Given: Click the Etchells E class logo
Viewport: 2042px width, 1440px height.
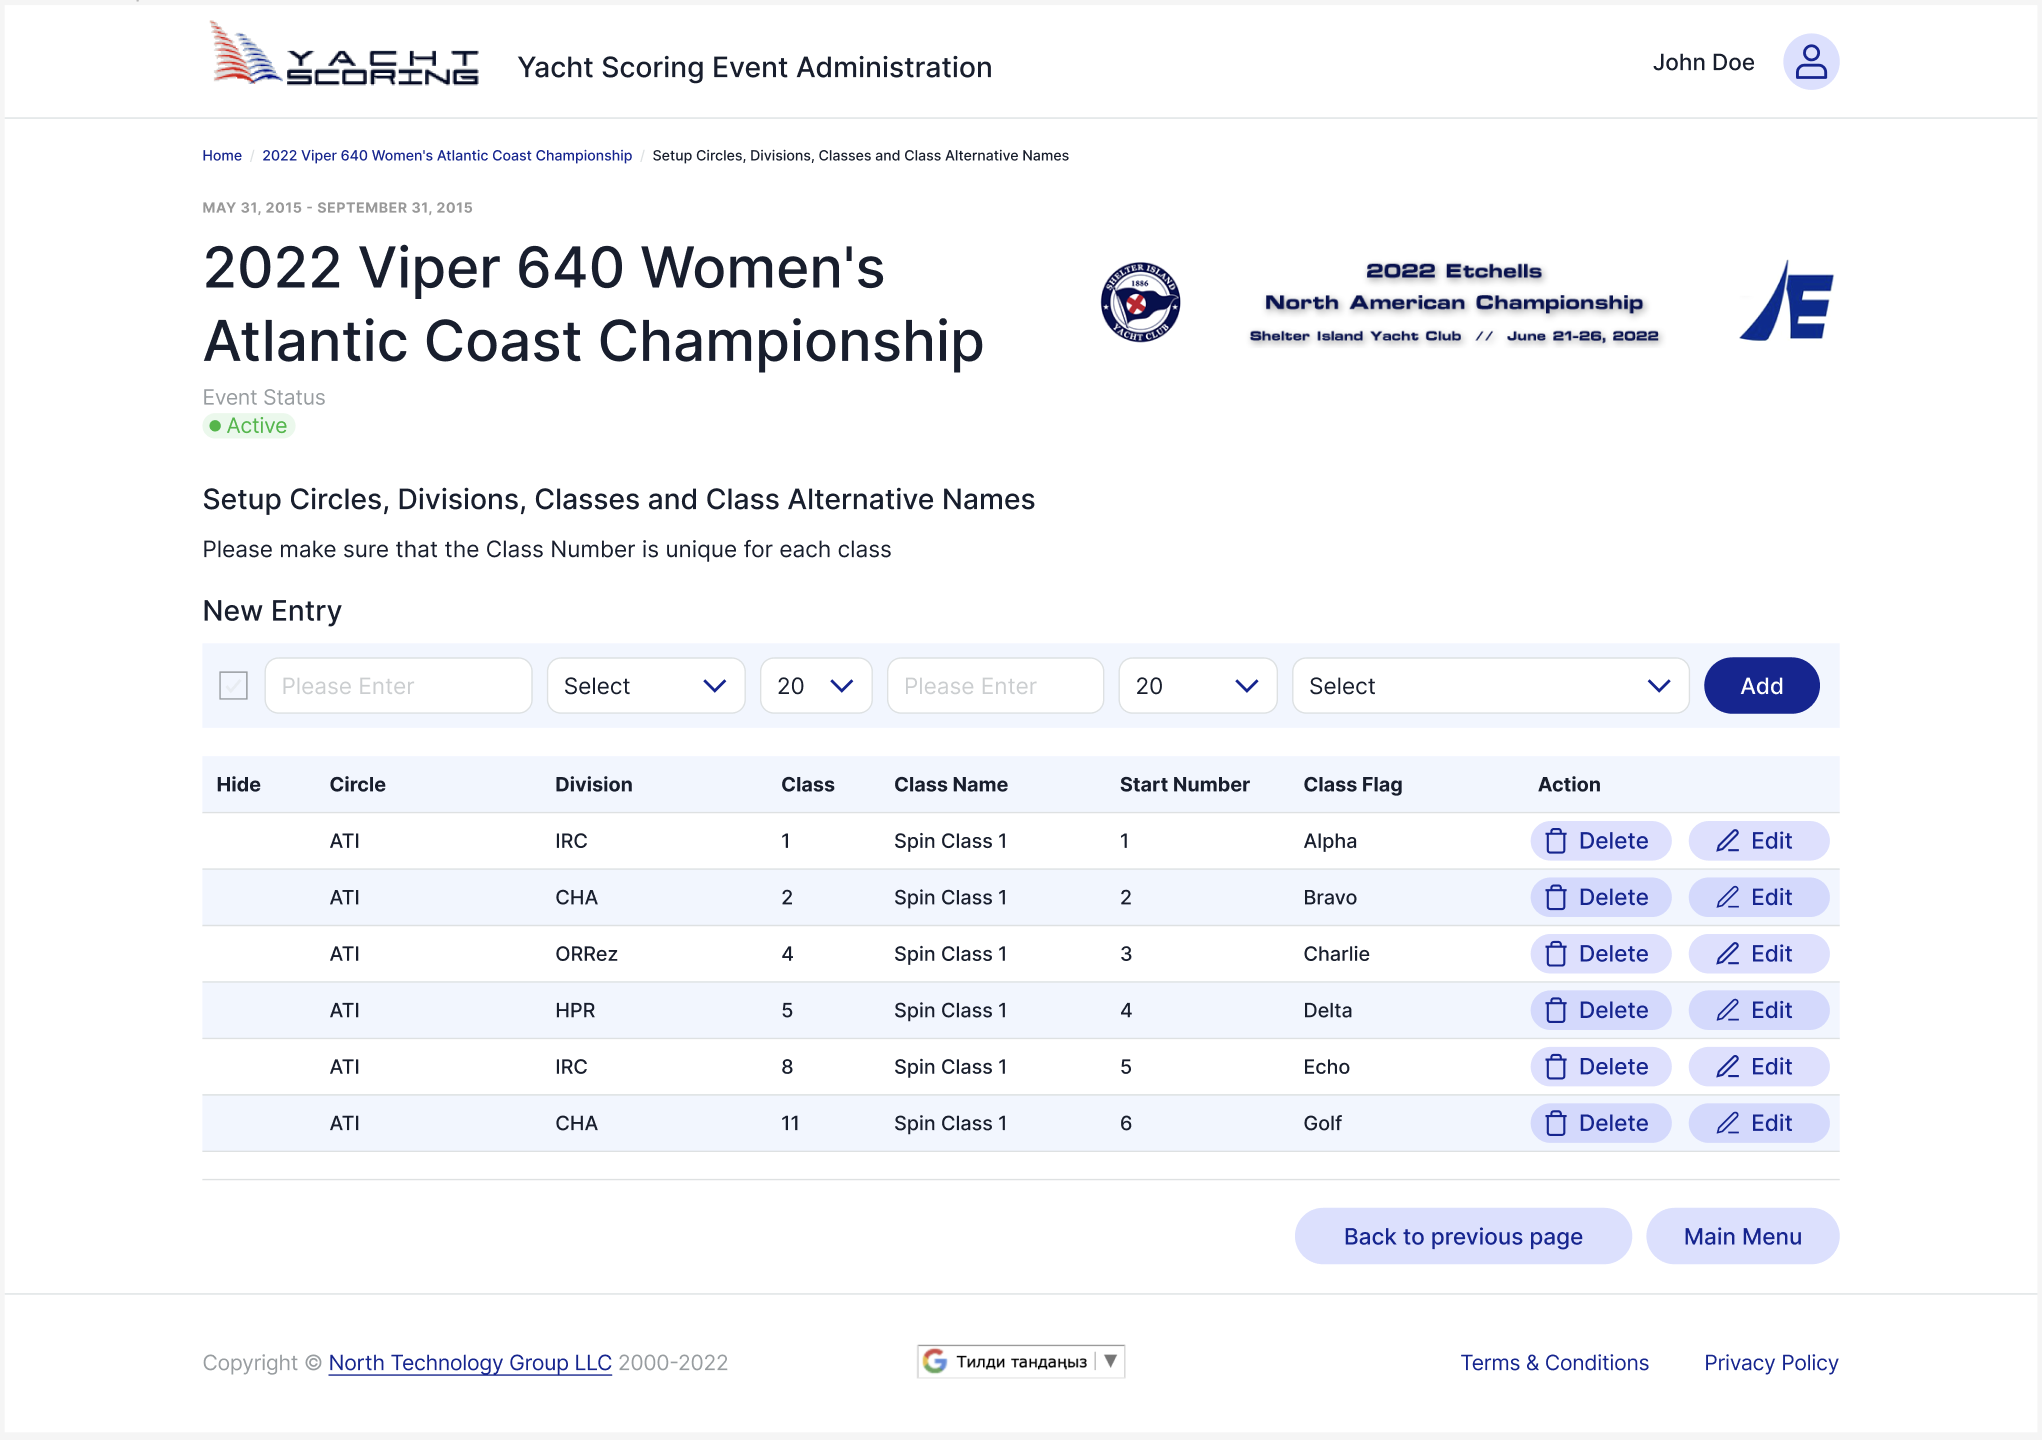Looking at the screenshot, I should [1787, 301].
